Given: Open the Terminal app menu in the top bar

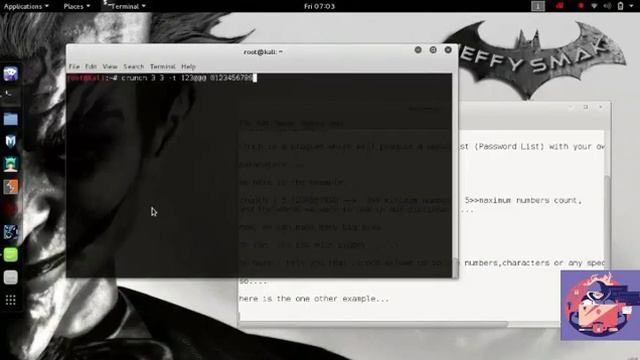Looking at the screenshot, I should pyautogui.click(x=124, y=6).
